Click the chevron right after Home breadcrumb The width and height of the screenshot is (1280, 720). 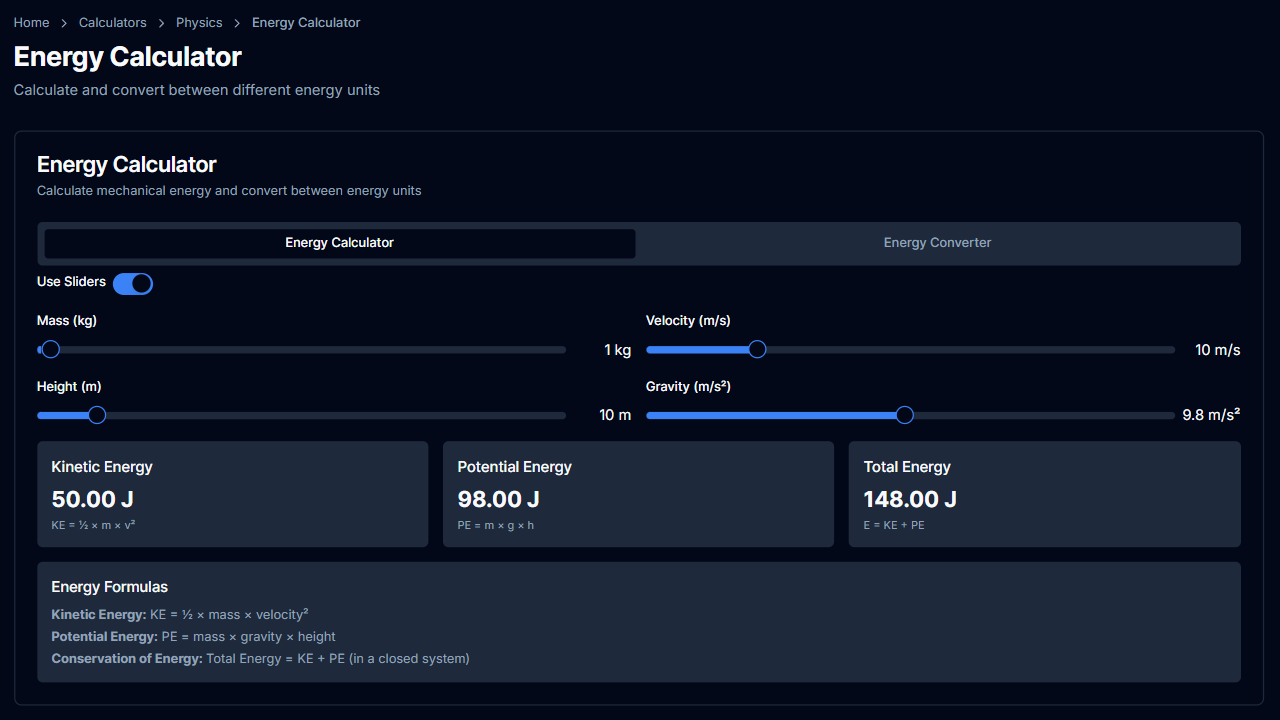64,22
